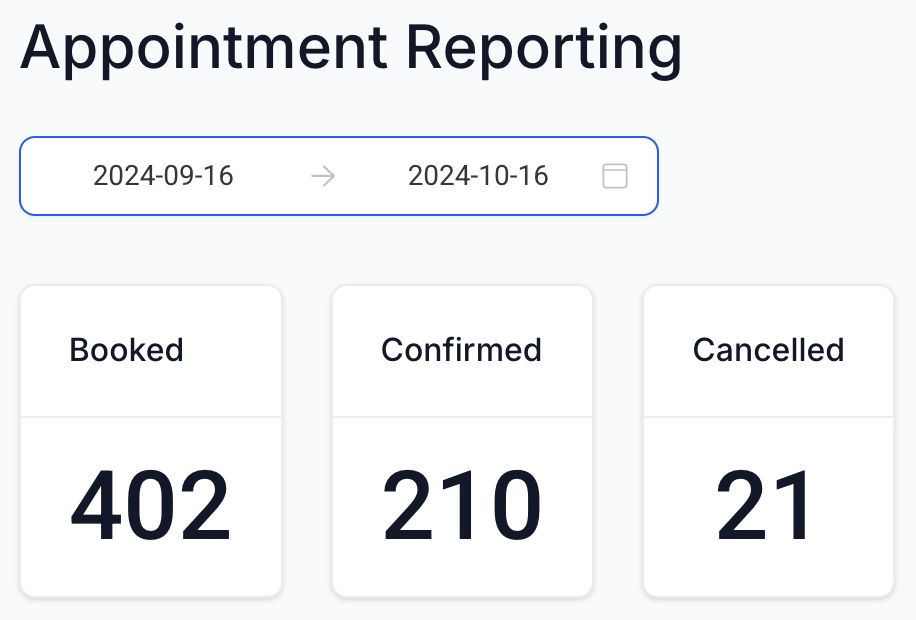Click blank header area right of Booked label
Viewport: 916px width, 620px height.
pos(235,350)
